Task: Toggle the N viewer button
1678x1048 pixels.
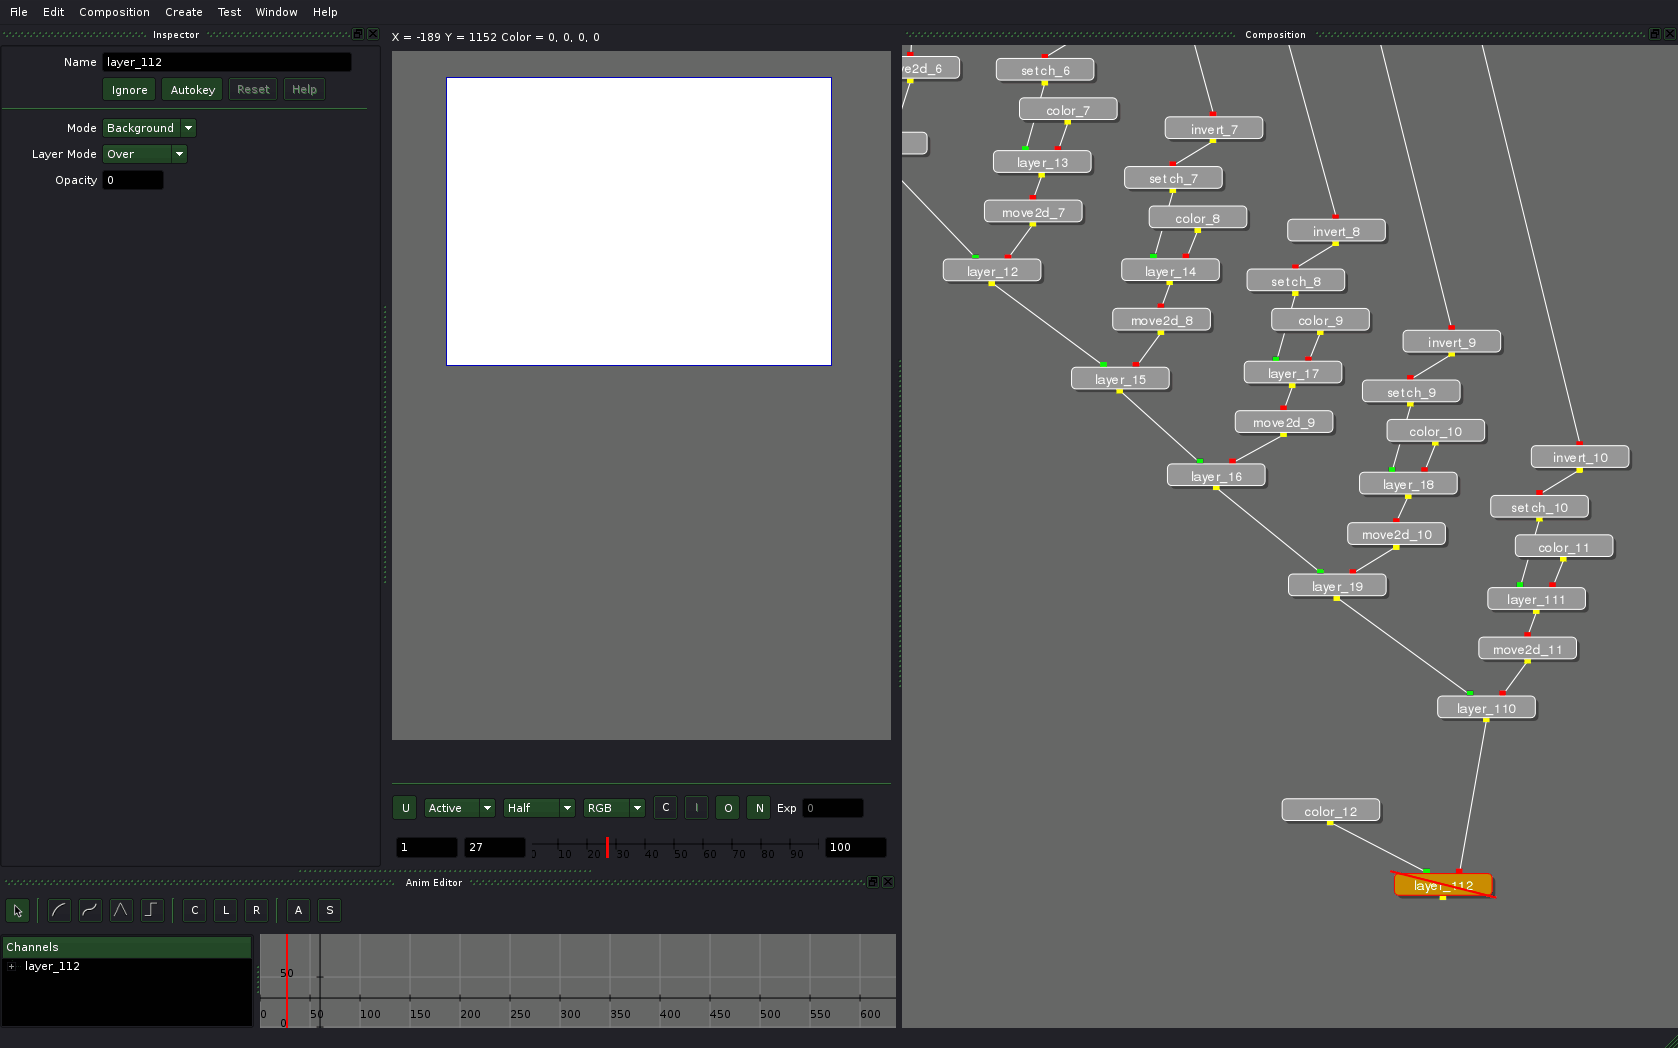Action: [759, 808]
